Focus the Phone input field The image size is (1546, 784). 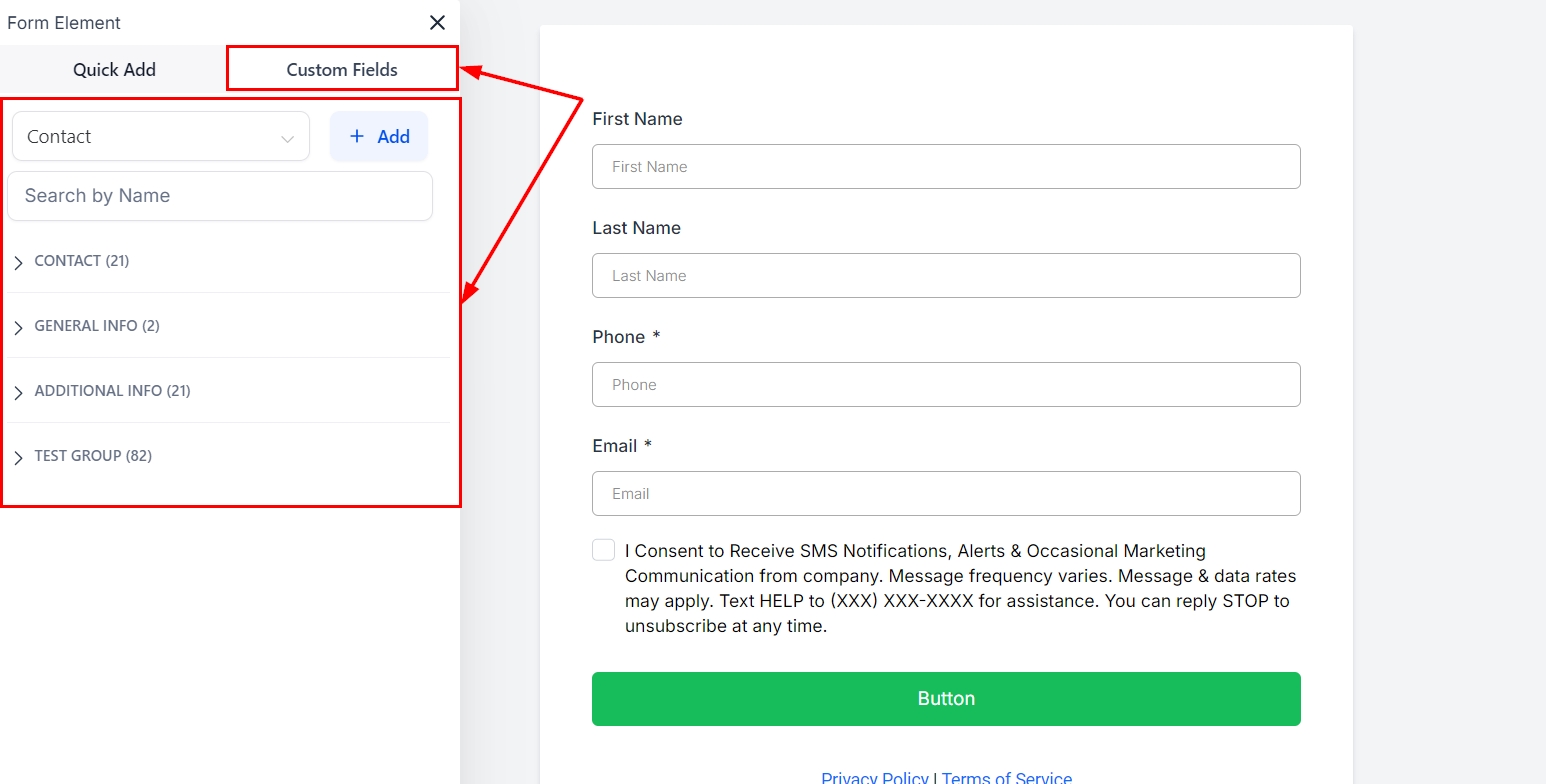946,385
